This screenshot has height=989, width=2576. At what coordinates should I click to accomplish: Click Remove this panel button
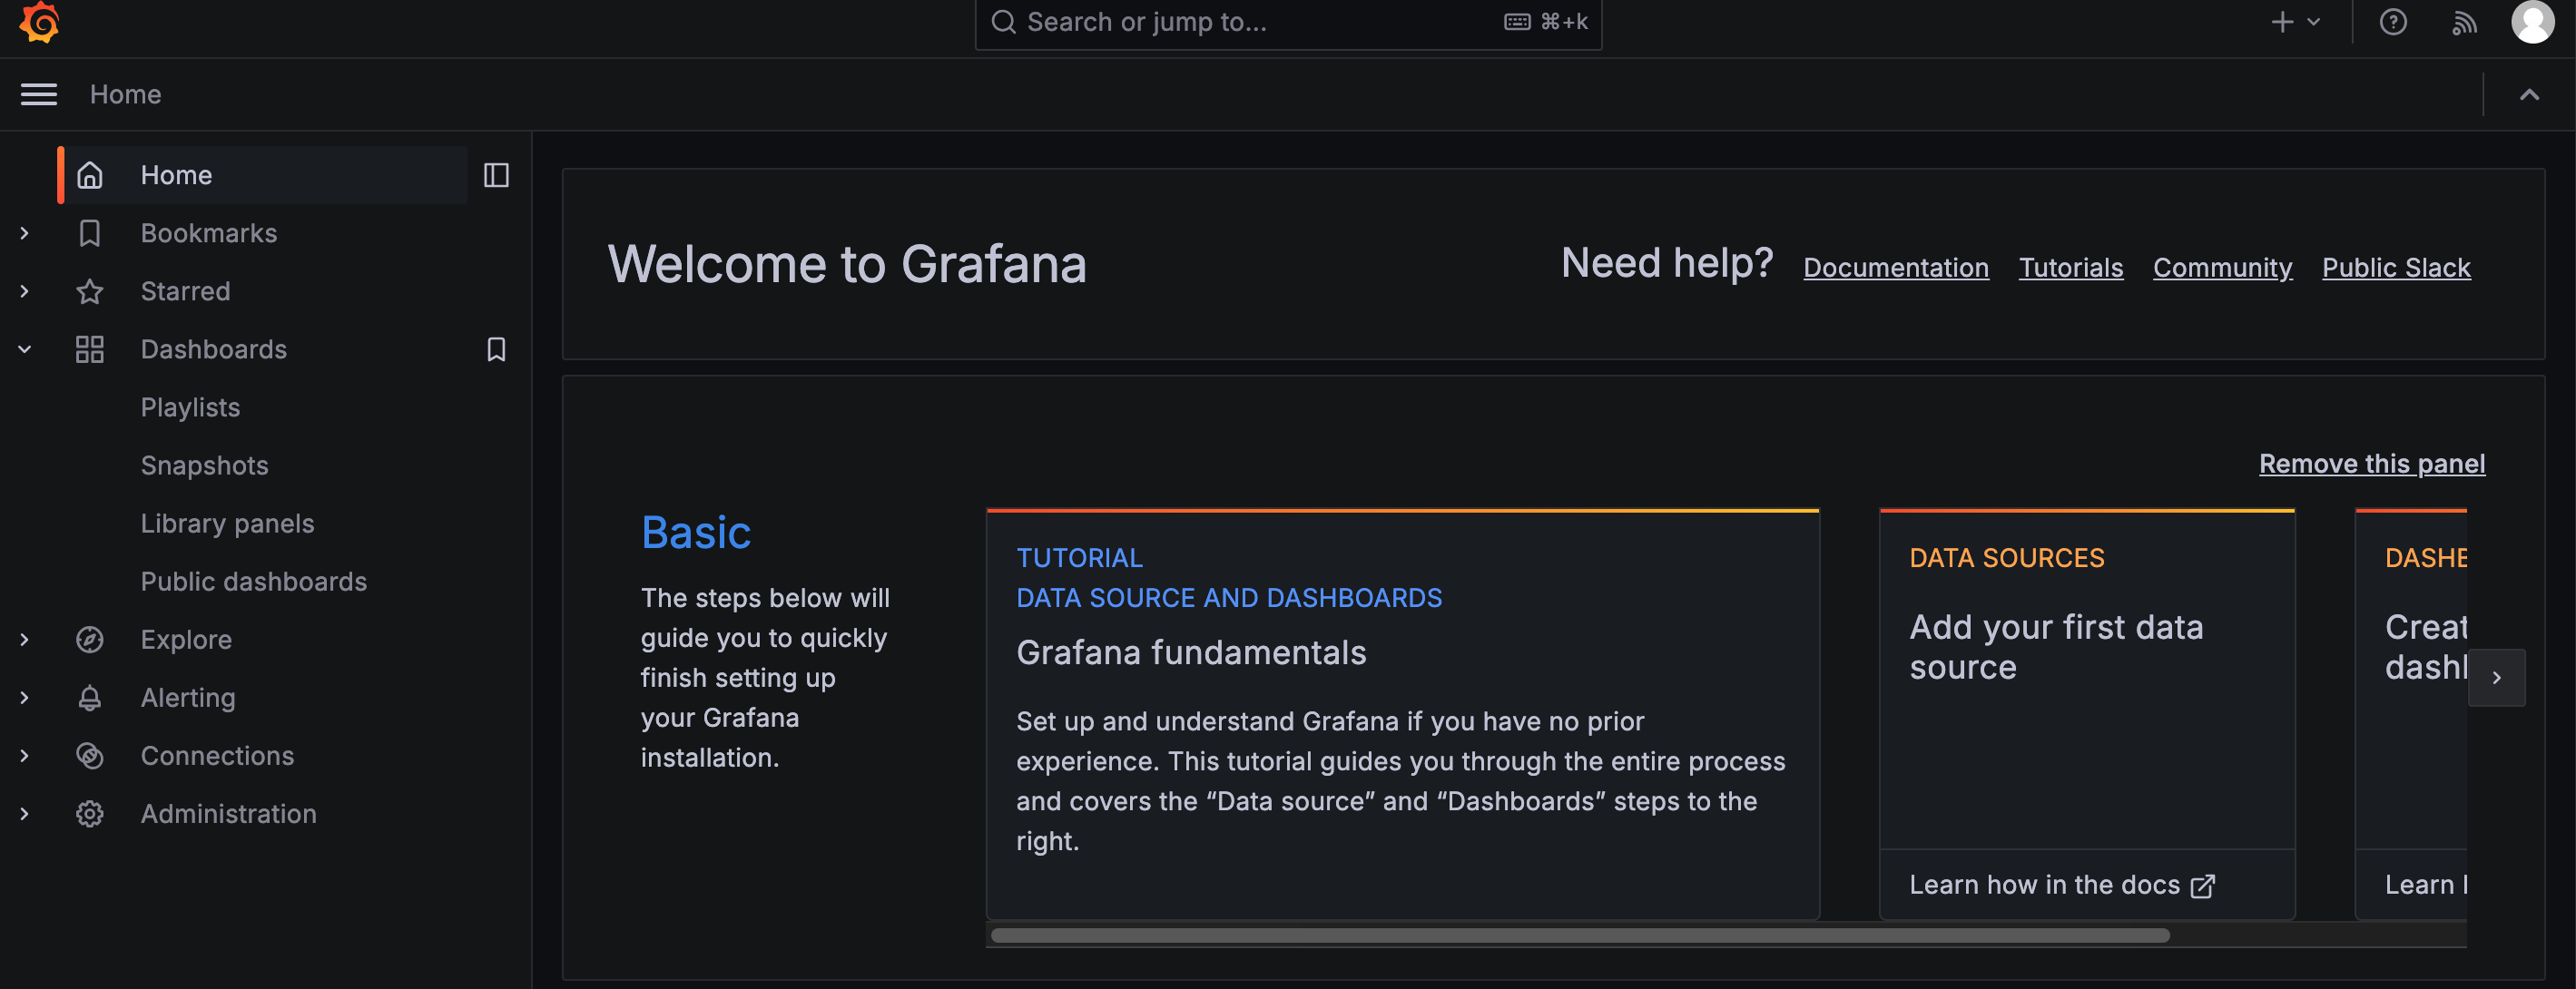click(x=2371, y=462)
